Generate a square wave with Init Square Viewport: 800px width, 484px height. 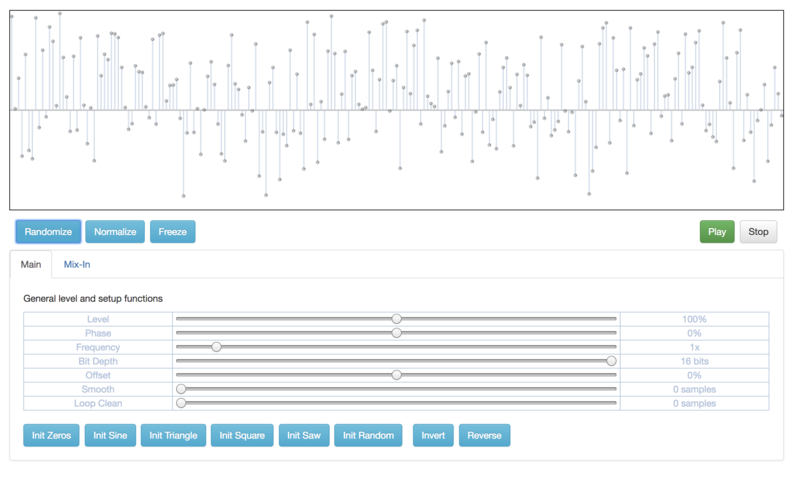coord(242,436)
